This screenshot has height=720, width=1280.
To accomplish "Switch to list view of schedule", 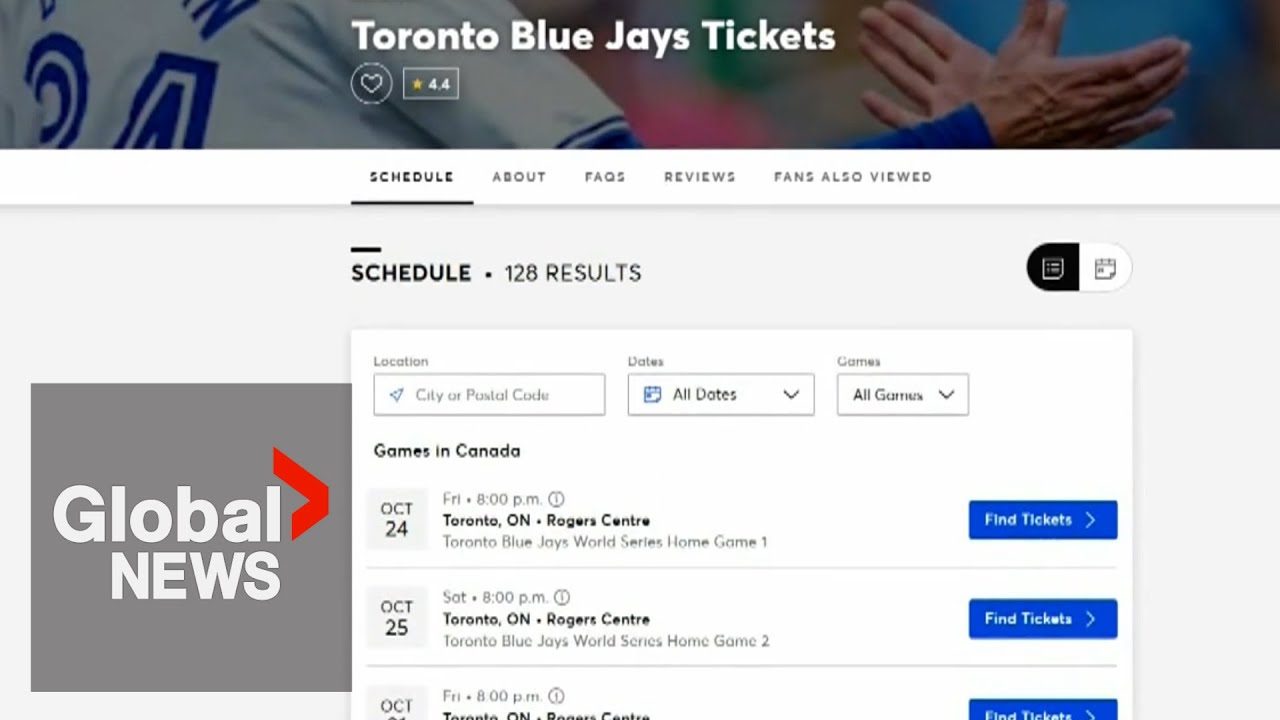I will (x=1053, y=268).
